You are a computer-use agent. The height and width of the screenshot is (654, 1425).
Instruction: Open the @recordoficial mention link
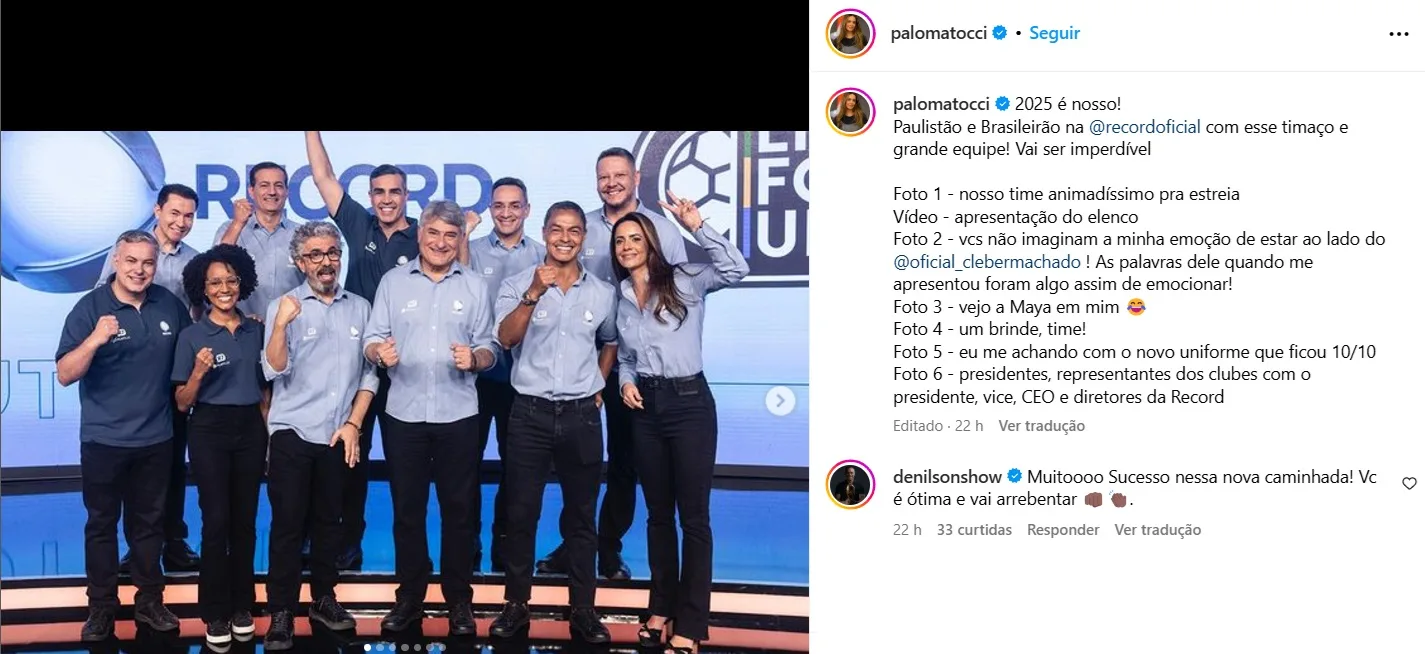[1145, 127]
